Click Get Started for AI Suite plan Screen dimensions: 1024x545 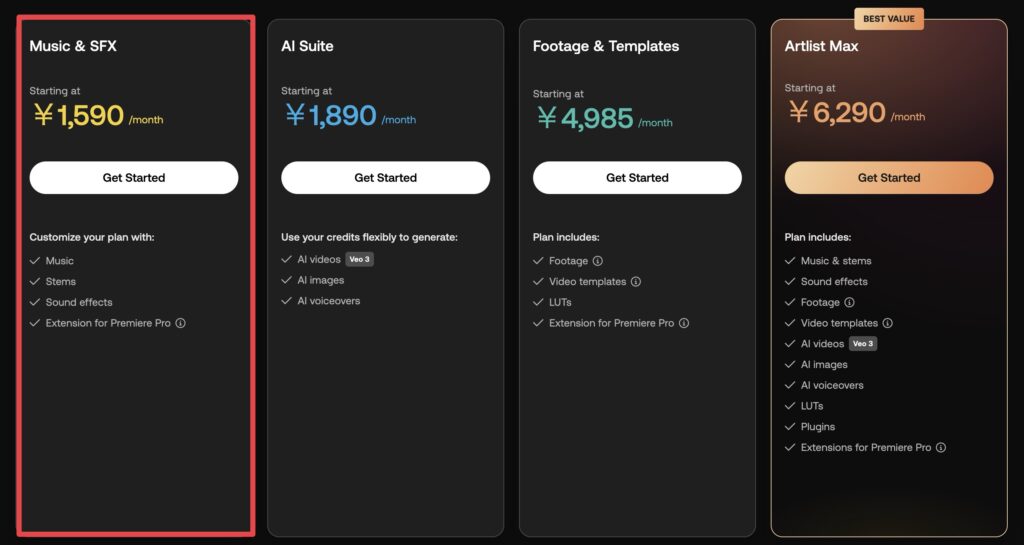pyautogui.click(x=385, y=178)
